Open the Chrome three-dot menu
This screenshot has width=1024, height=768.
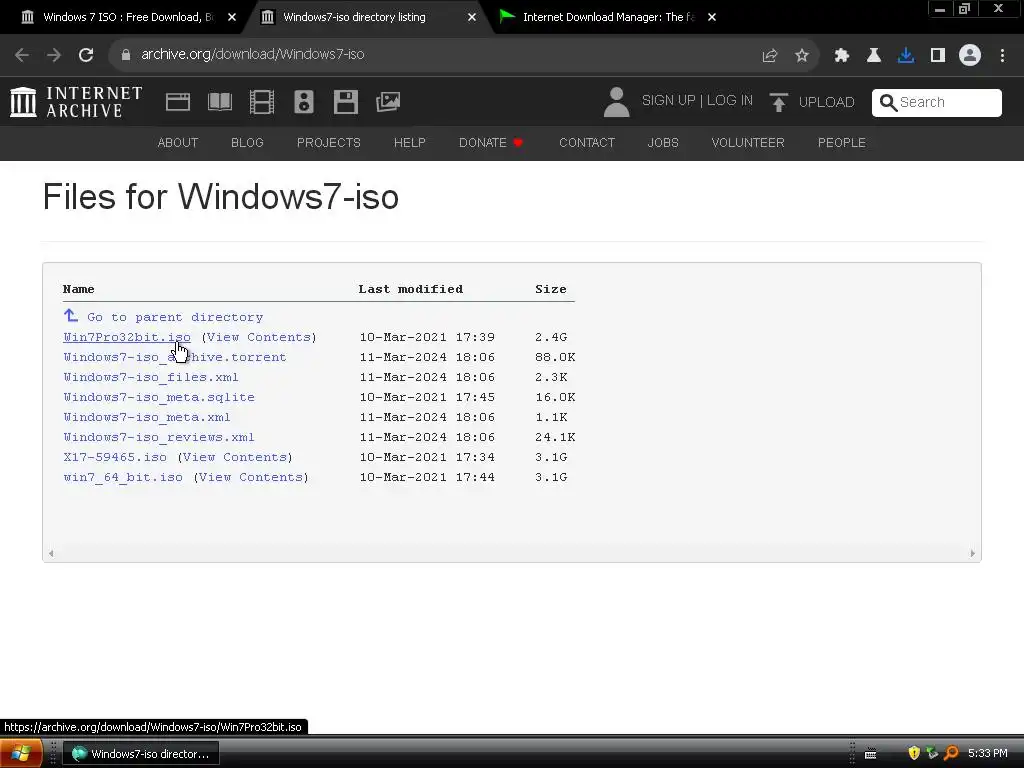[x=1002, y=55]
